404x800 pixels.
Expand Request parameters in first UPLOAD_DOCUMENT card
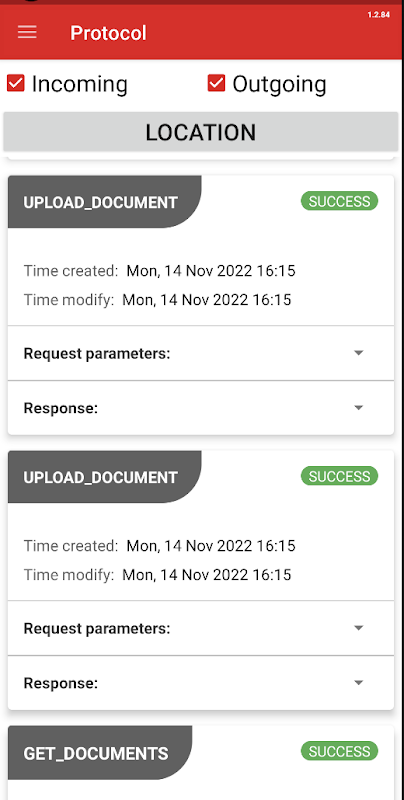(x=201, y=353)
